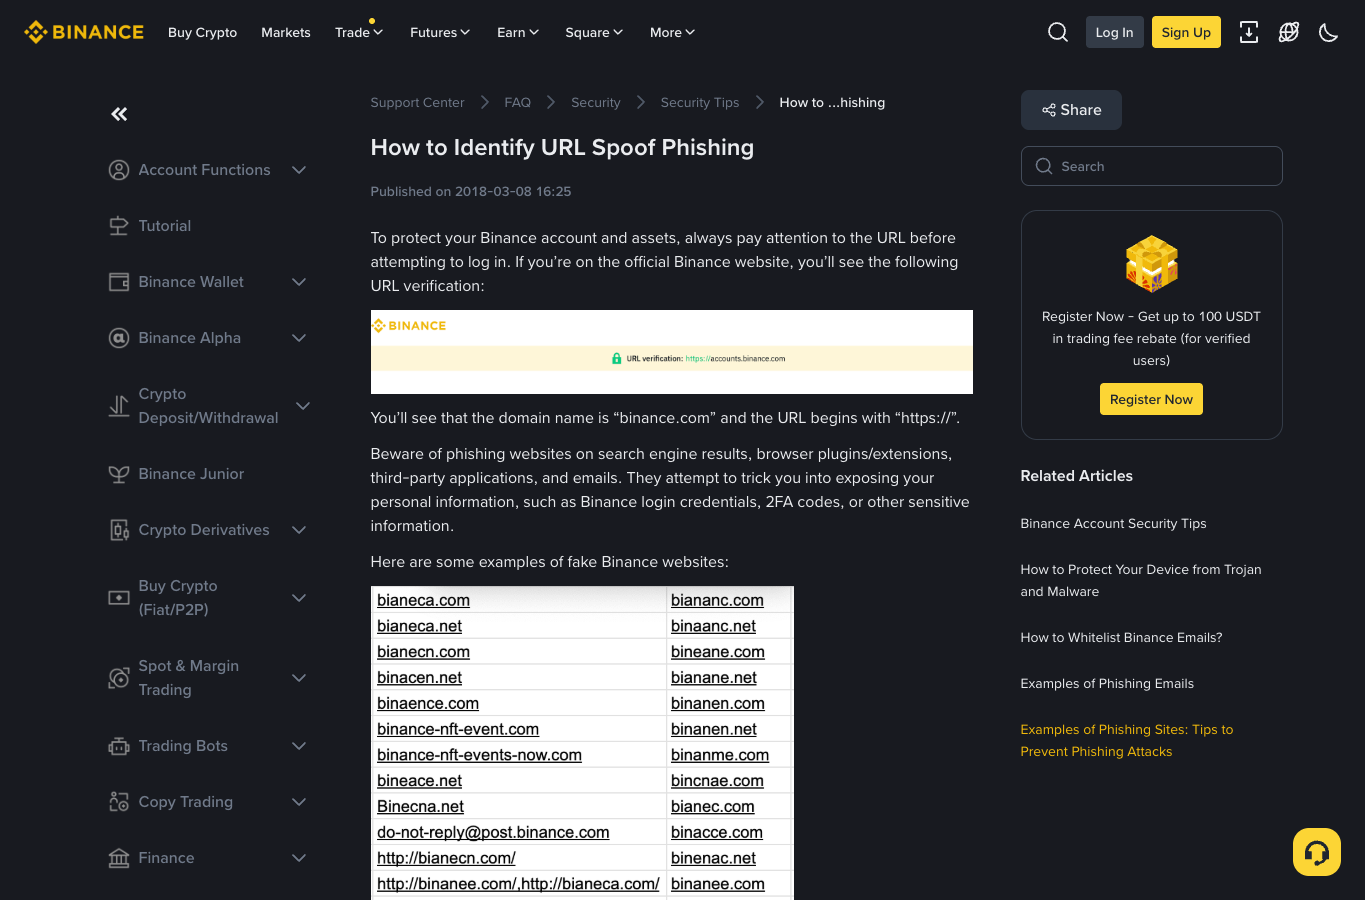Click the Binance Junior sprout icon

tap(119, 474)
